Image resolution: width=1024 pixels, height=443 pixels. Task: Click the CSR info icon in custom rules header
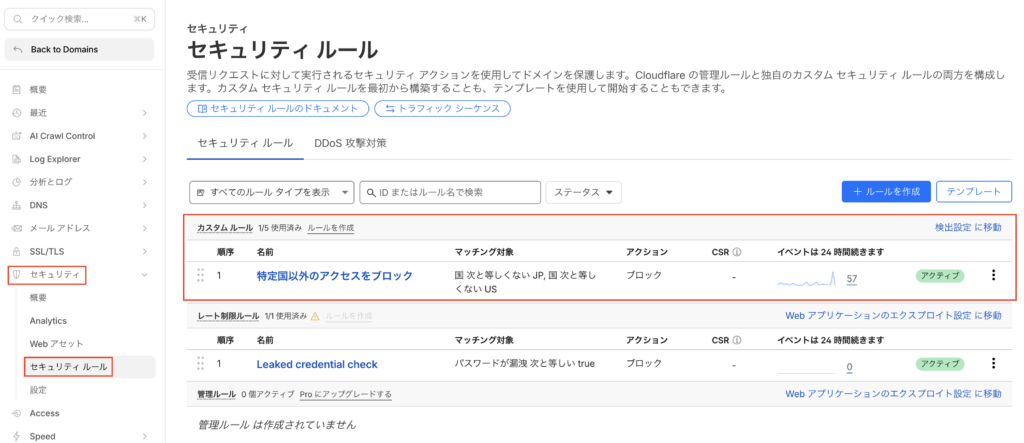[x=736, y=252]
